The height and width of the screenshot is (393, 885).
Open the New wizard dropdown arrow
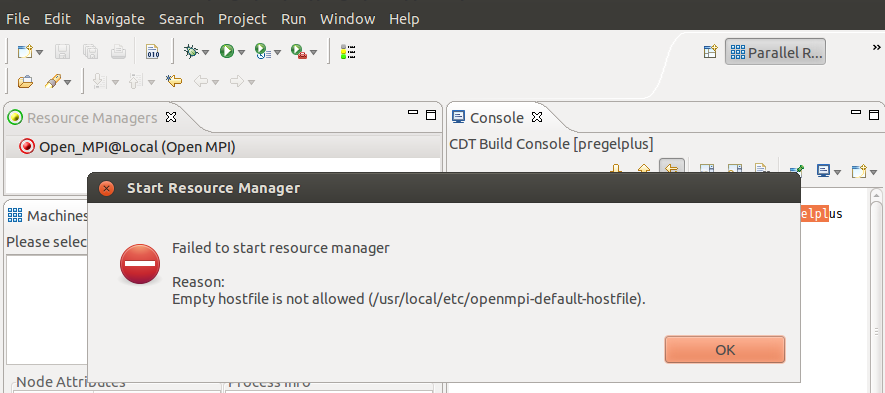tap(40, 53)
